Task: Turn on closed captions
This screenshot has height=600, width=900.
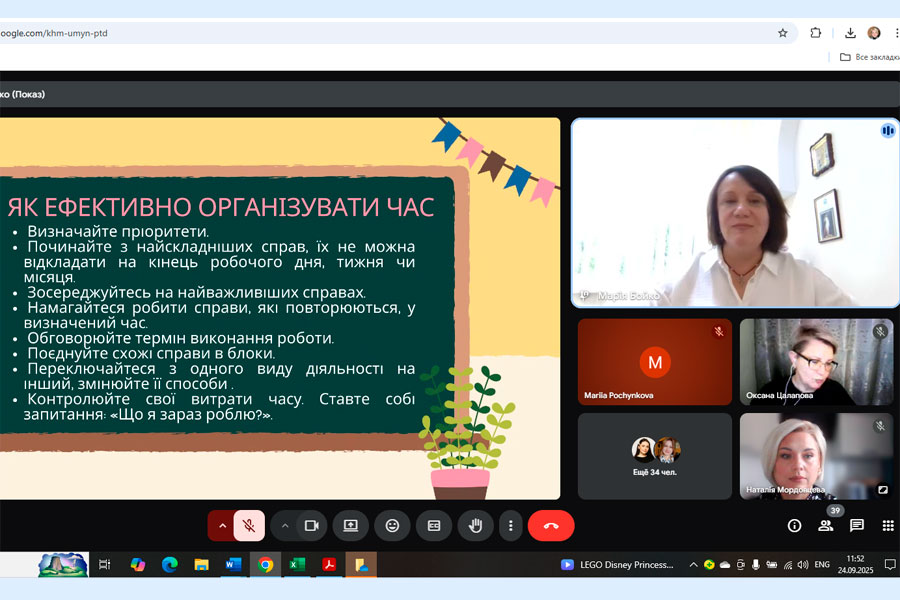Action: [x=434, y=525]
